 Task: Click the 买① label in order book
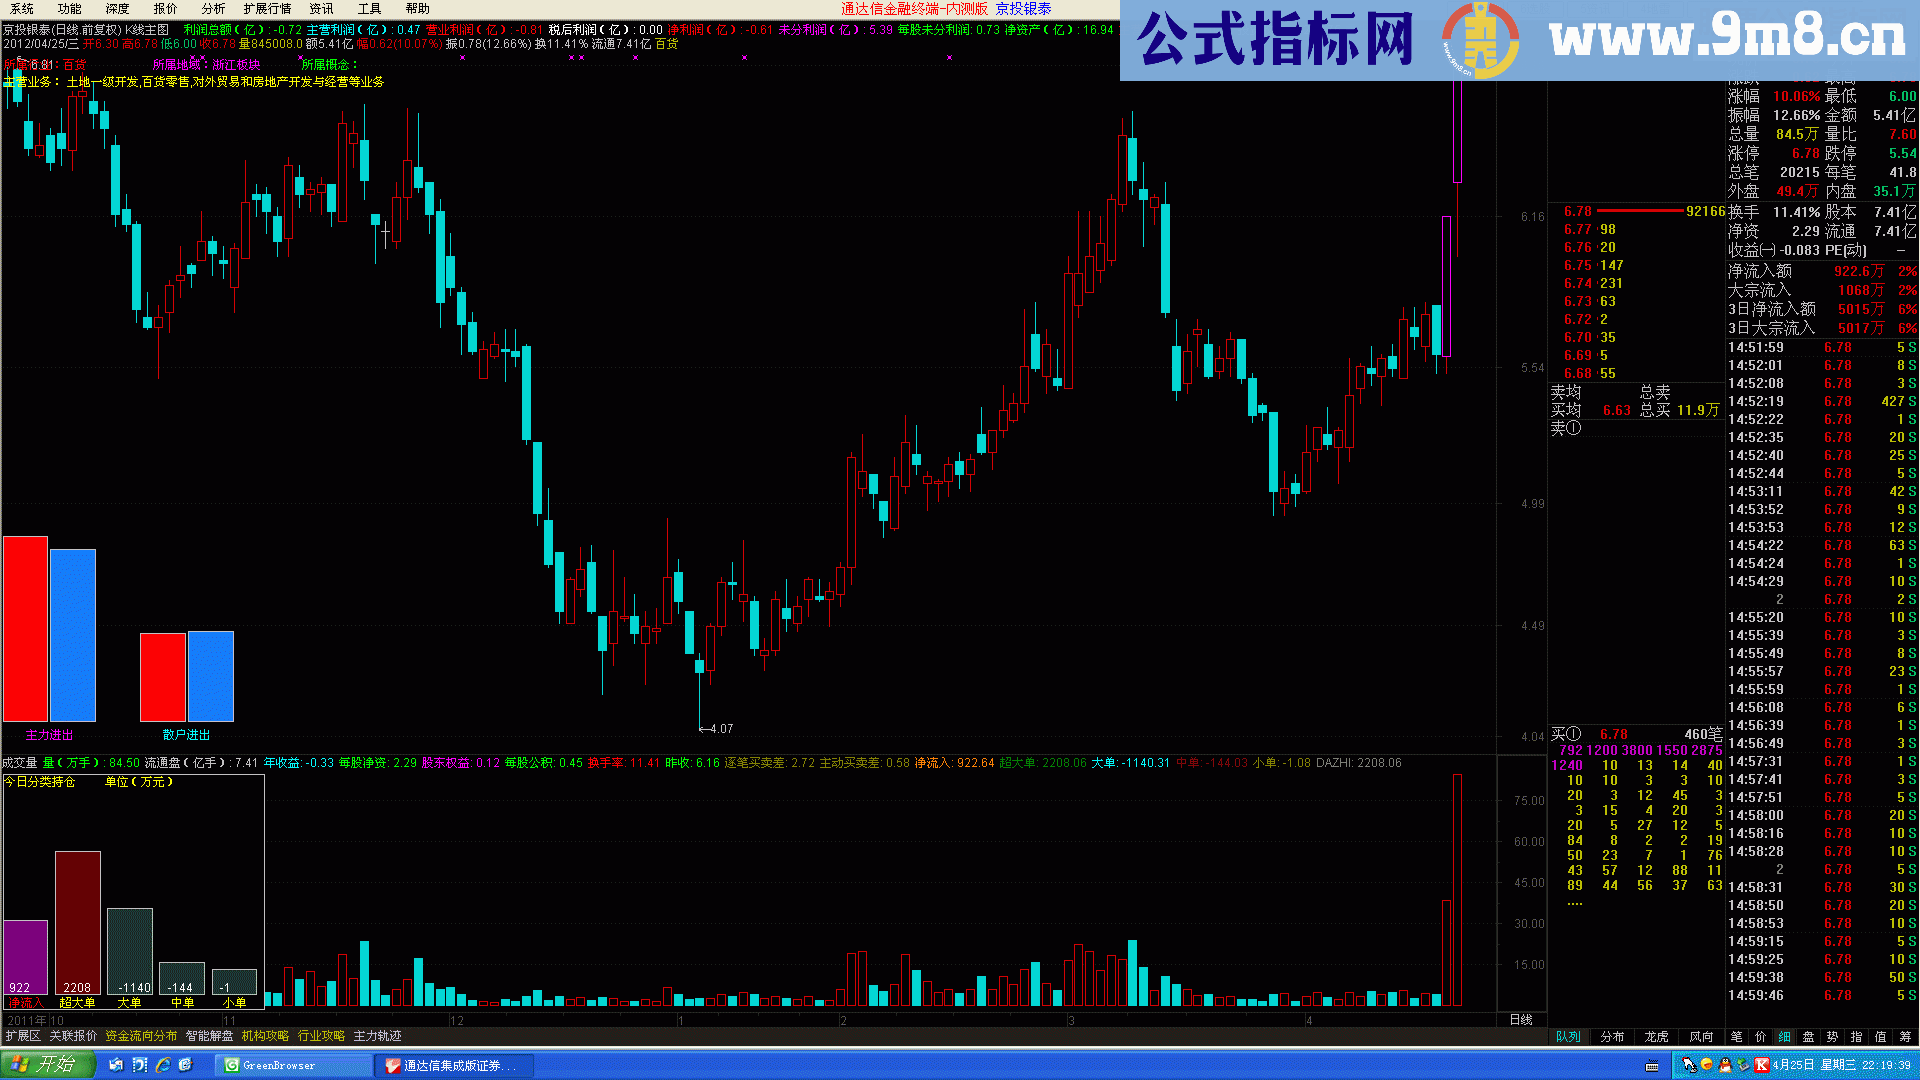coord(1566,735)
